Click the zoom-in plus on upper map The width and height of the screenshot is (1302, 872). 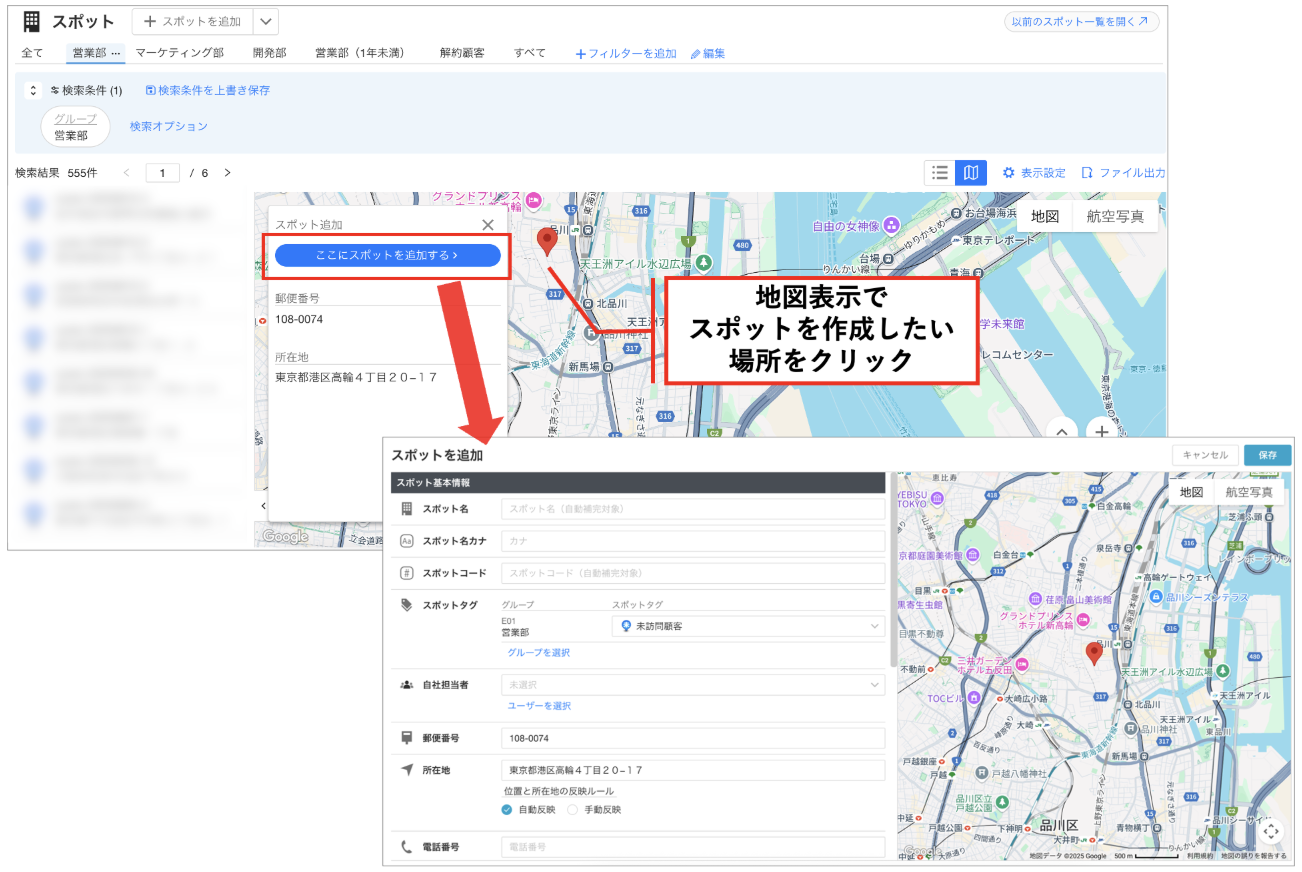(x=1101, y=431)
